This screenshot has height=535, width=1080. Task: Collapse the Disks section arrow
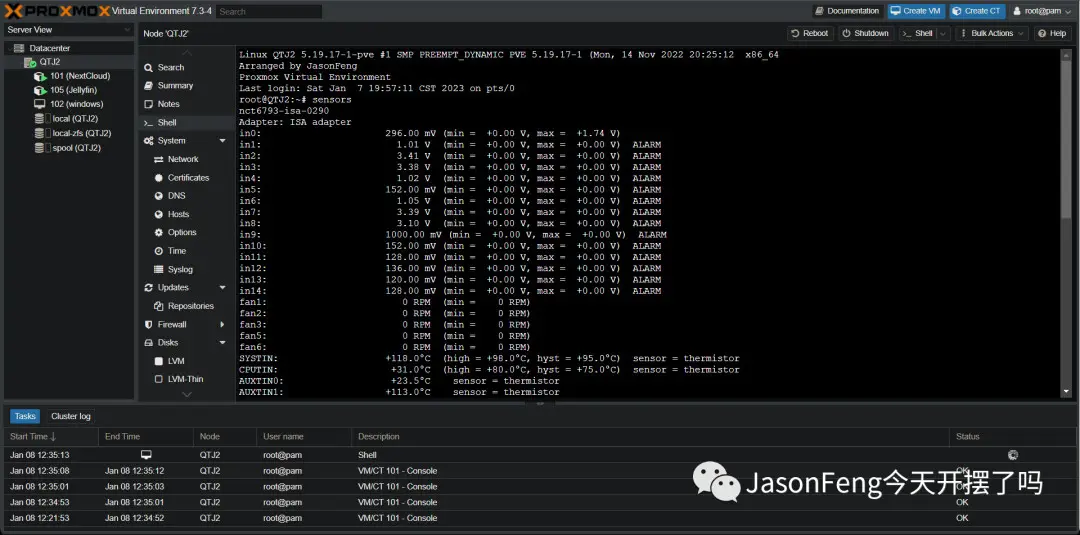222,342
